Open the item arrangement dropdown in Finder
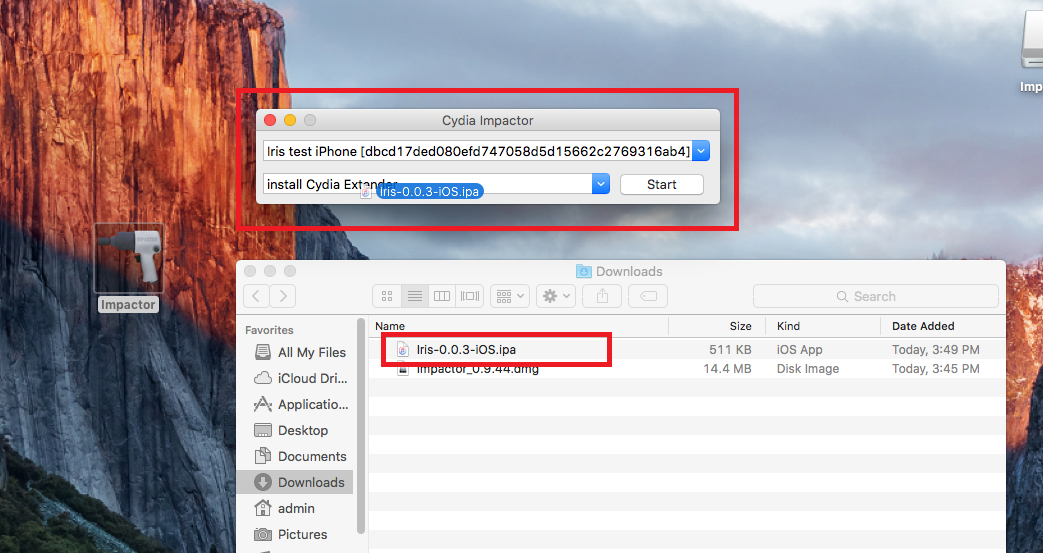This screenshot has width=1043, height=553. [x=510, y=296]
